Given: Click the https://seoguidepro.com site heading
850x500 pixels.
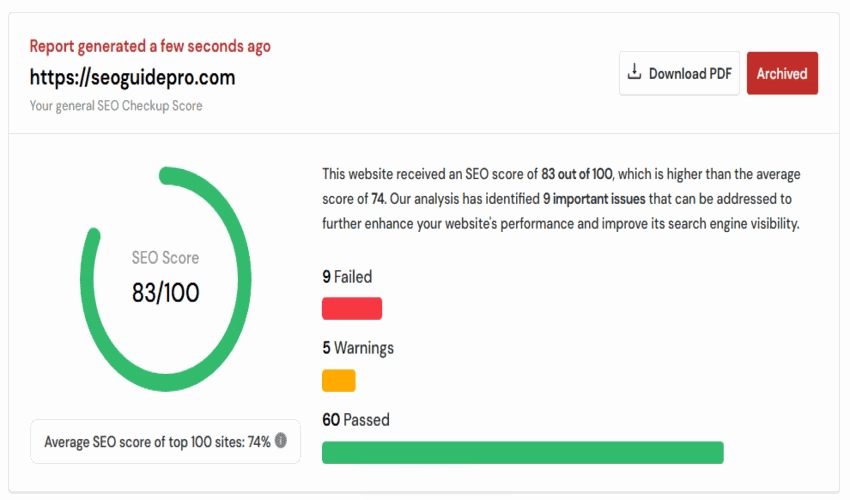Looking at the screenshot, I should (x=133, y=77).
